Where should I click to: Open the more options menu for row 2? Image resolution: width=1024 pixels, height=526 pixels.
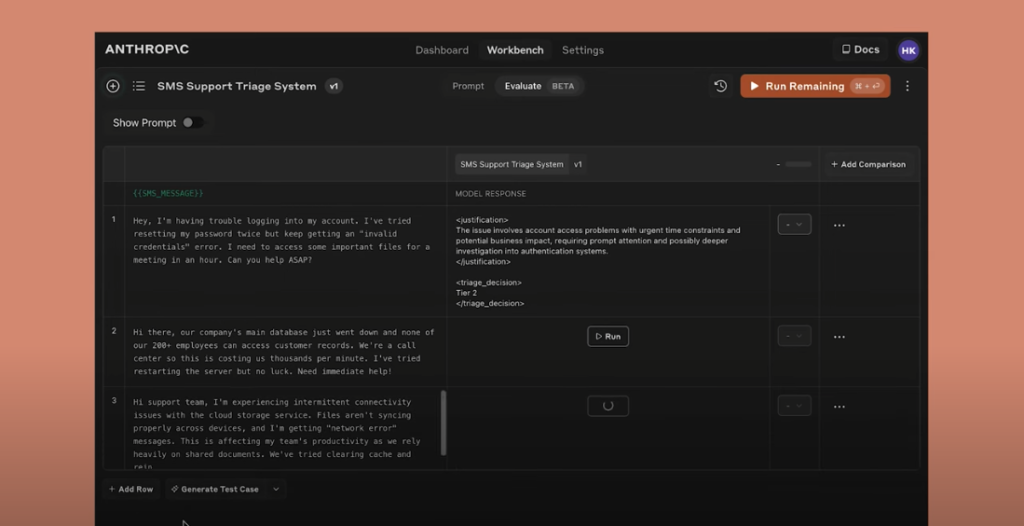[839, 337]
